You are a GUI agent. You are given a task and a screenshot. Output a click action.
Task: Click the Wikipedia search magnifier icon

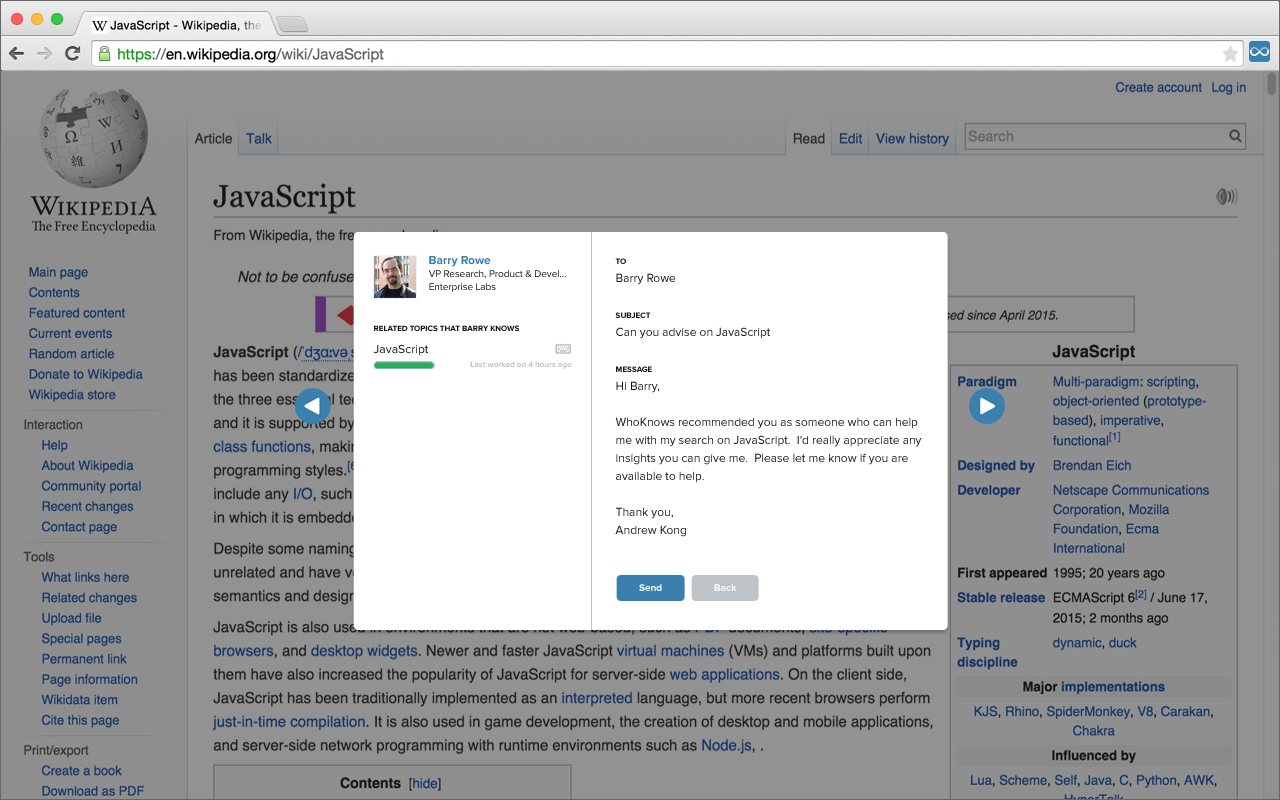click(x=1236, y=137)
